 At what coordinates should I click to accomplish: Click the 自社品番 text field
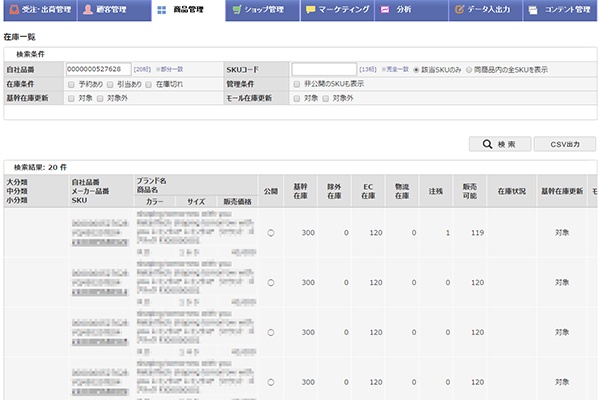click(98, 69)
